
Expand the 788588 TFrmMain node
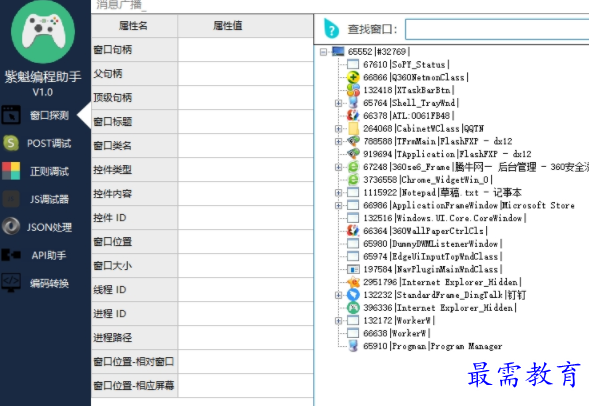tap(338, 141)
